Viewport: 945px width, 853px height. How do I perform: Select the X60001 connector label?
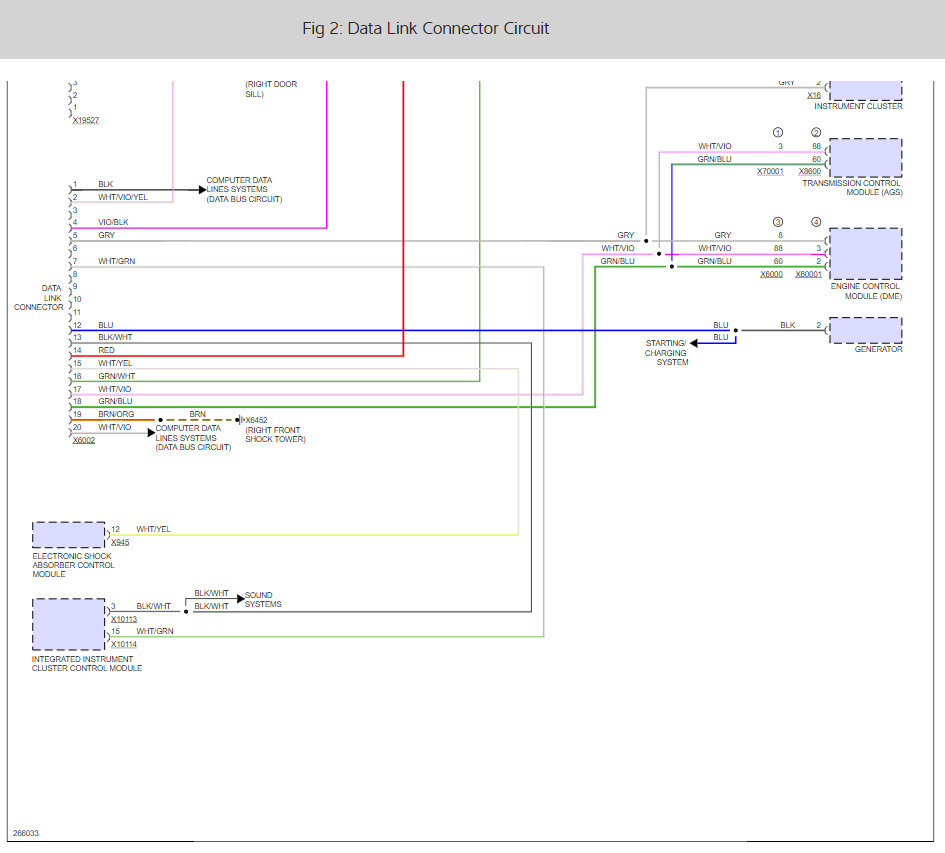808,273
